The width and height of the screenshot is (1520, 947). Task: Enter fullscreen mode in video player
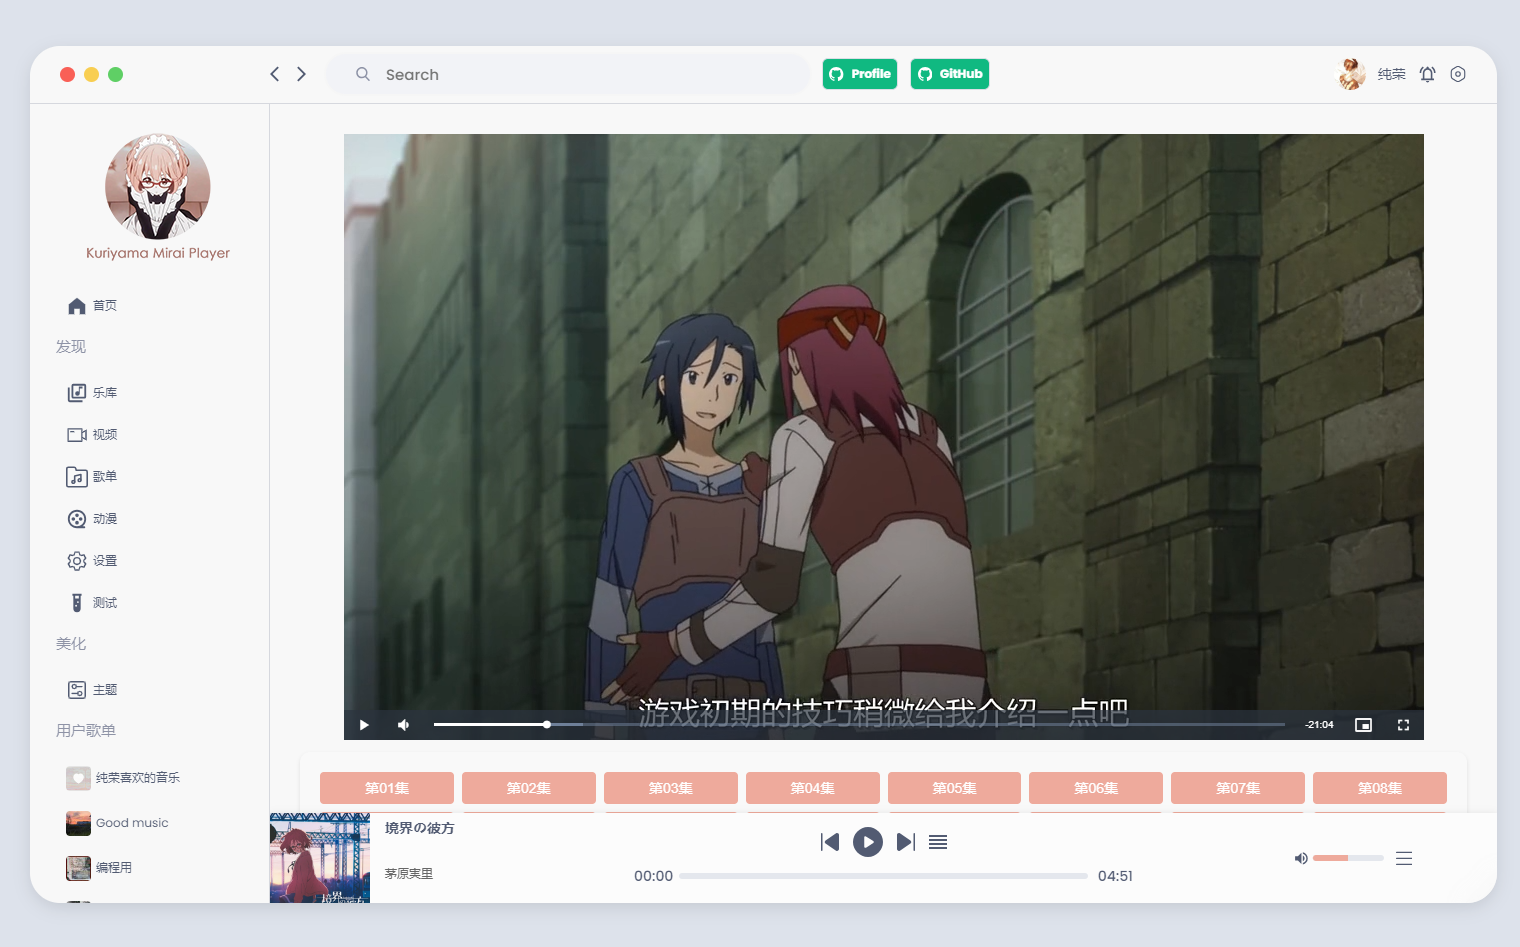(1403, 725)
